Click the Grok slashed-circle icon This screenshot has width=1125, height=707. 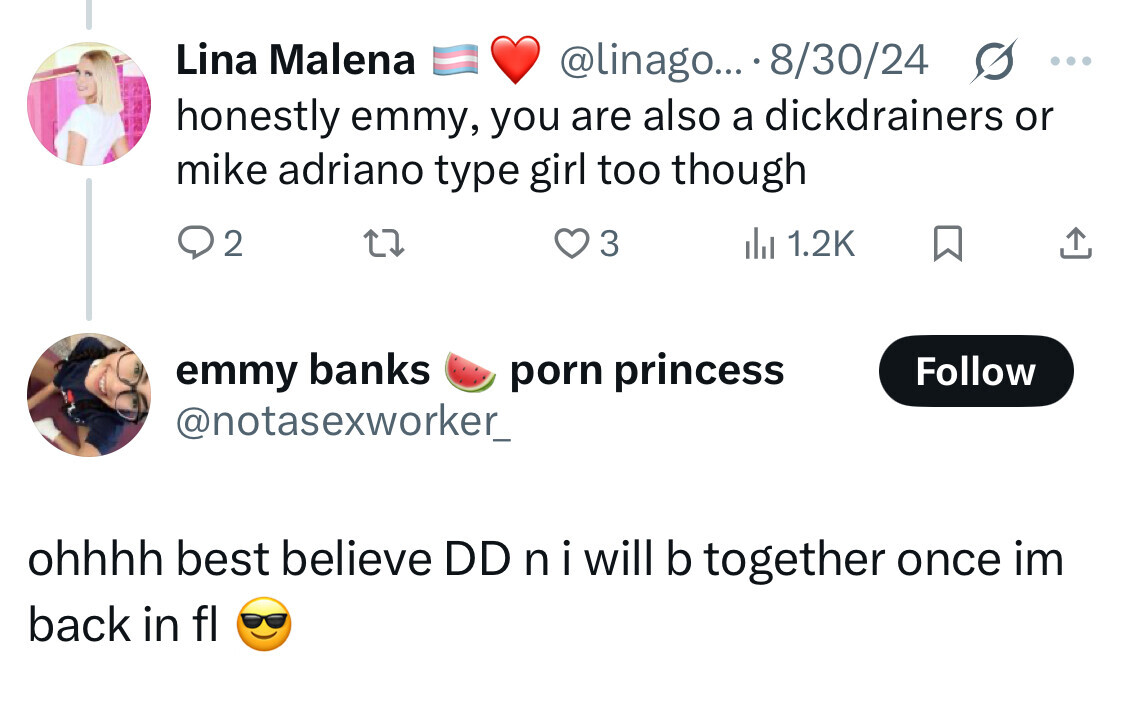click(x=995, y=61)
